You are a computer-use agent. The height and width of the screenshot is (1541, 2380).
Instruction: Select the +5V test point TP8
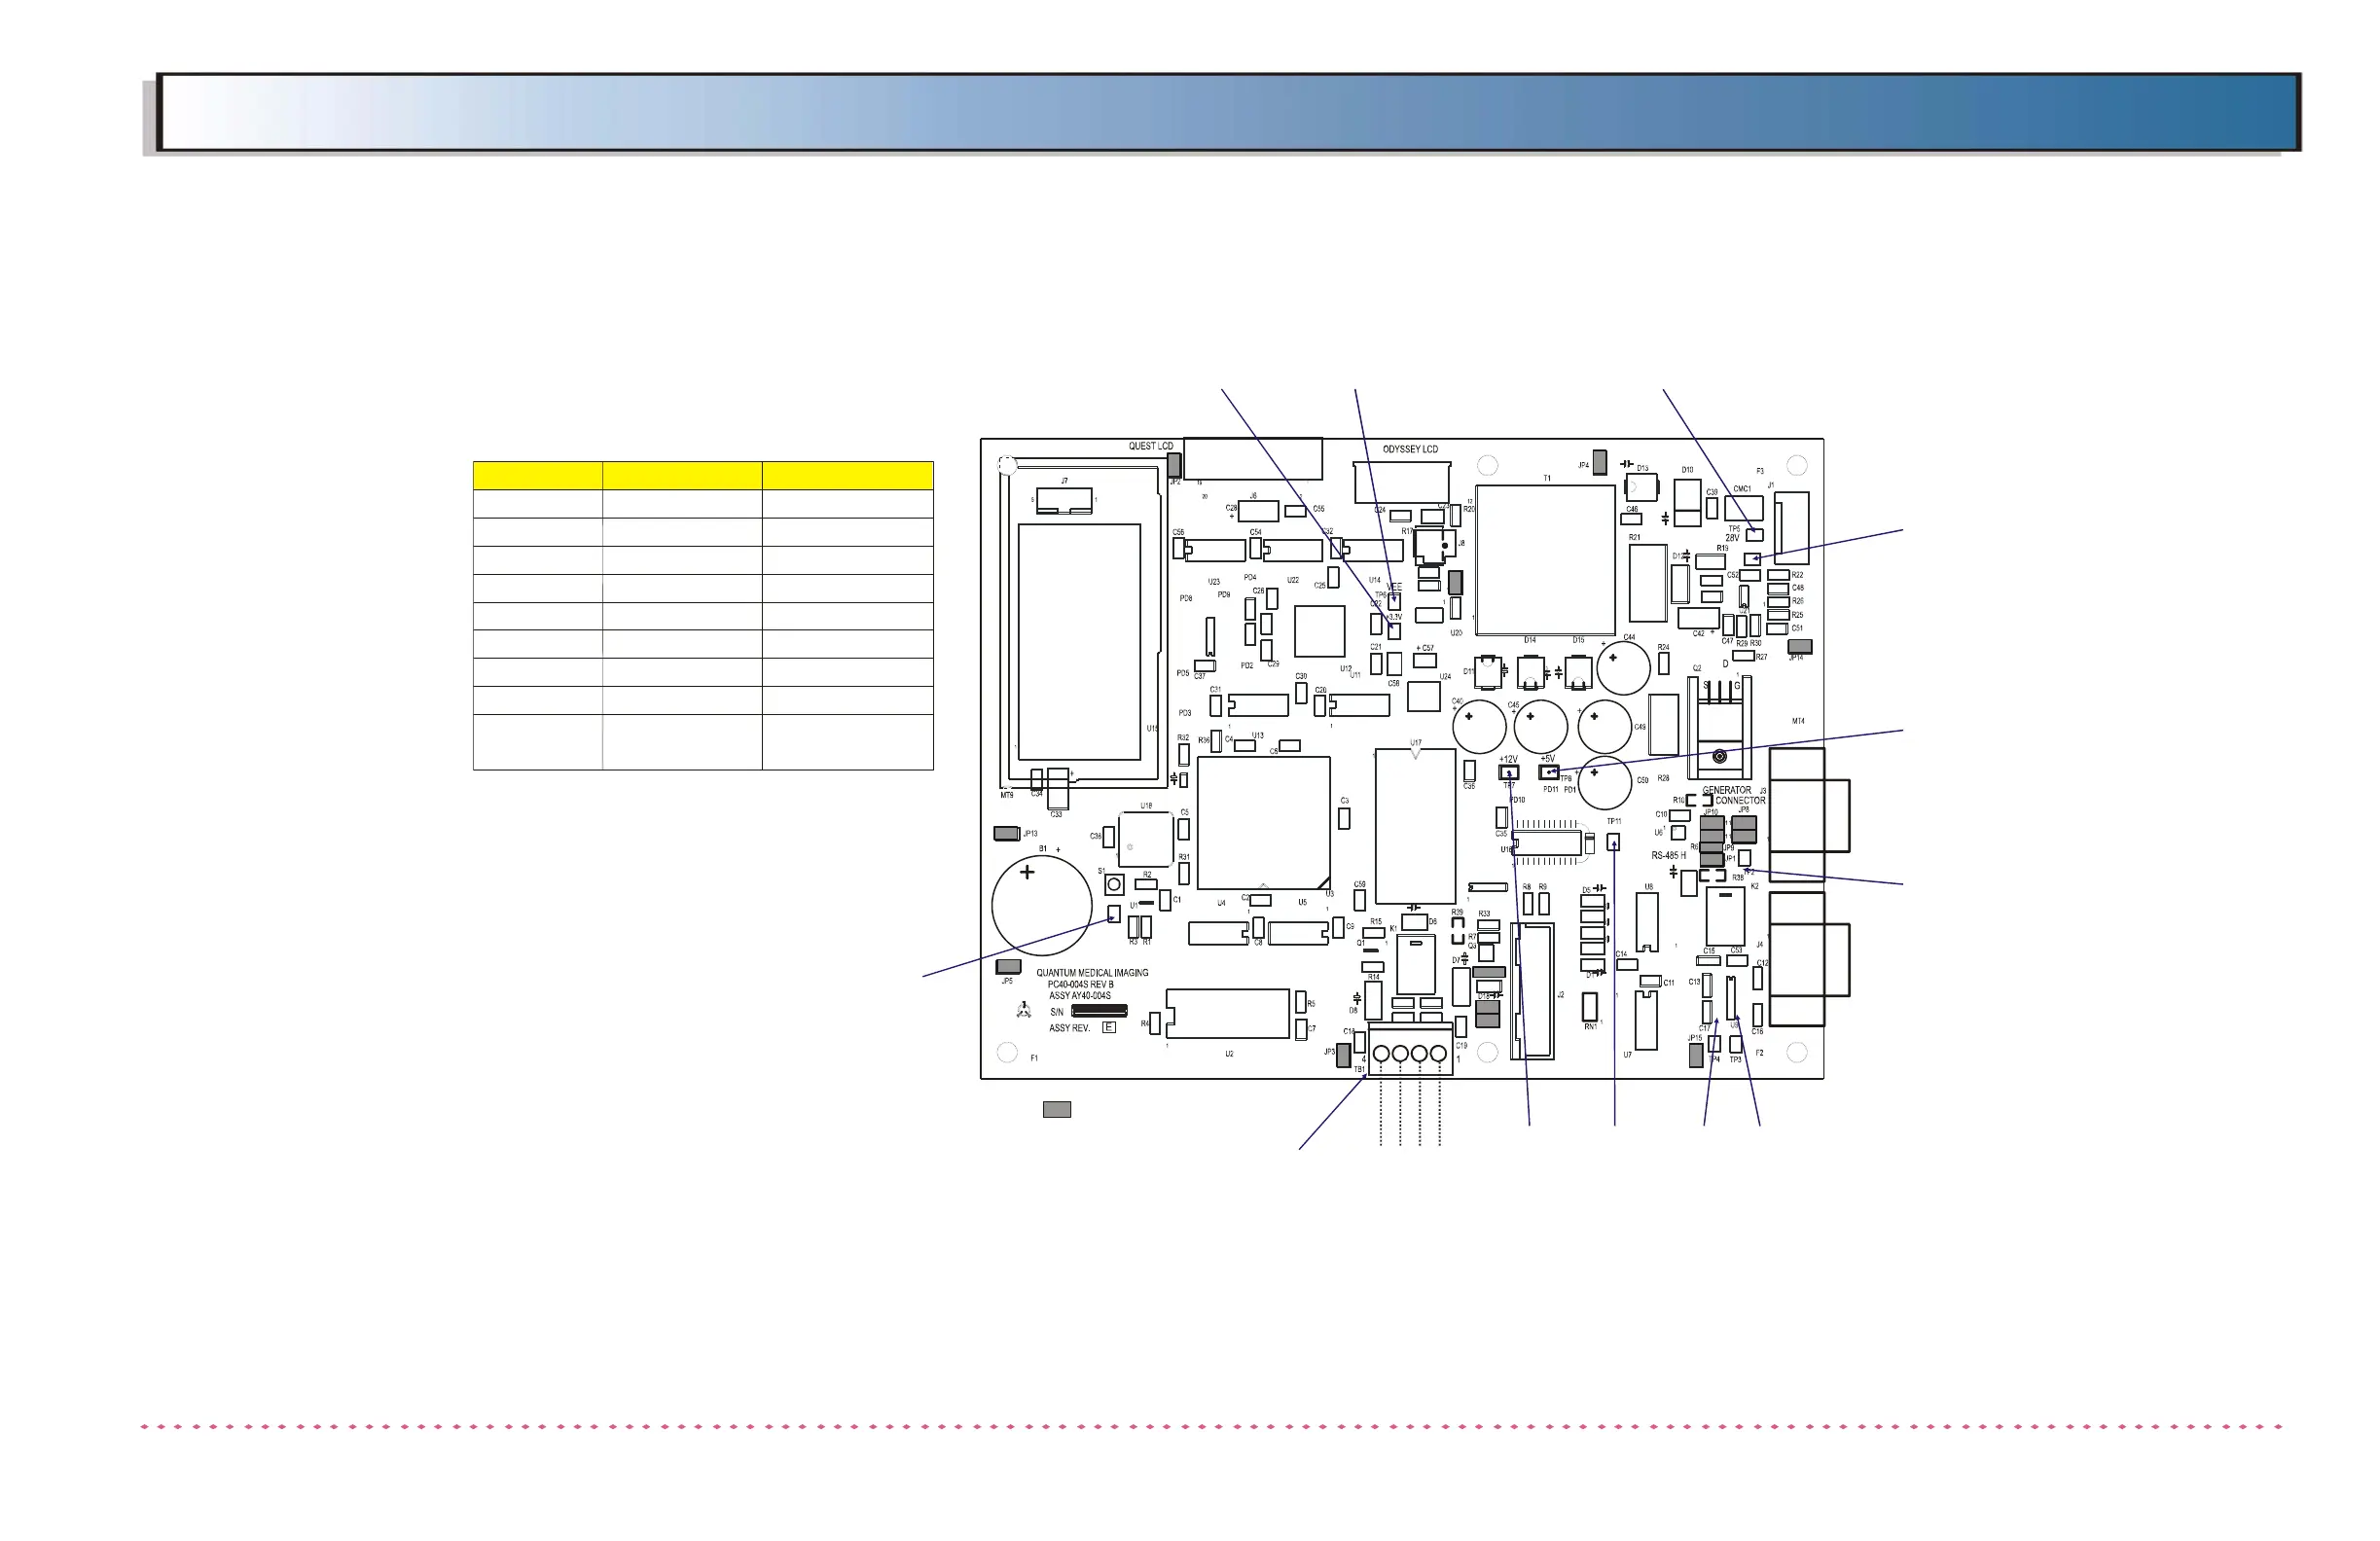tap(1549, 772)
